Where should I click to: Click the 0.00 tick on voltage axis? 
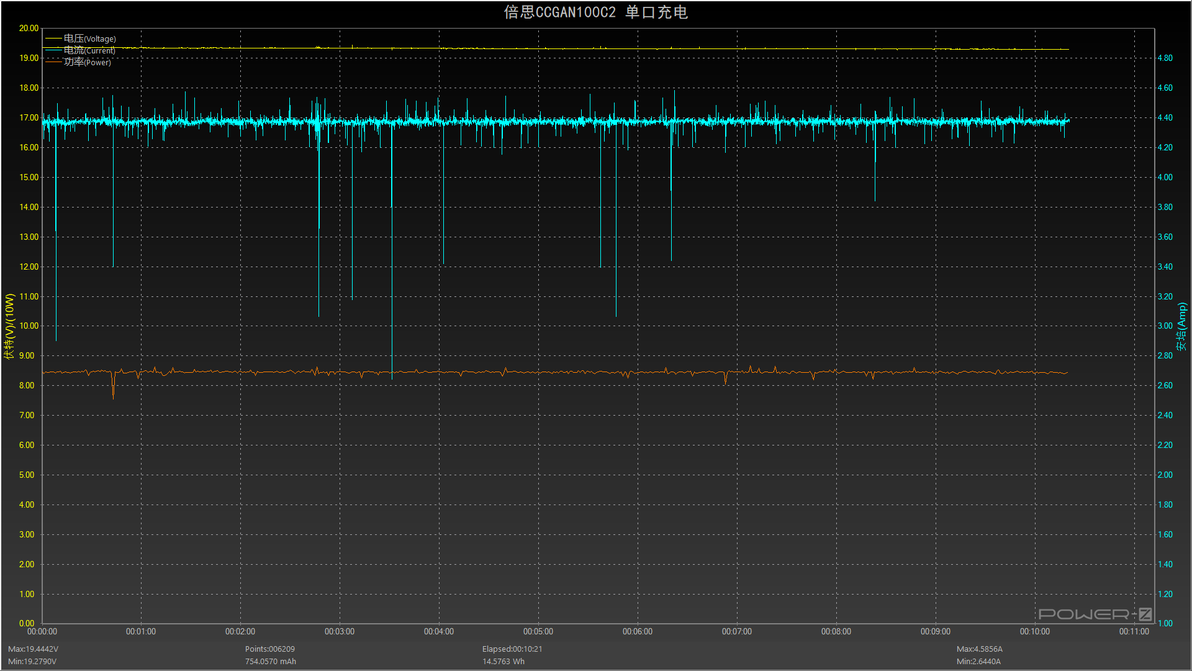pyautogui.click(x=27, y=623)
